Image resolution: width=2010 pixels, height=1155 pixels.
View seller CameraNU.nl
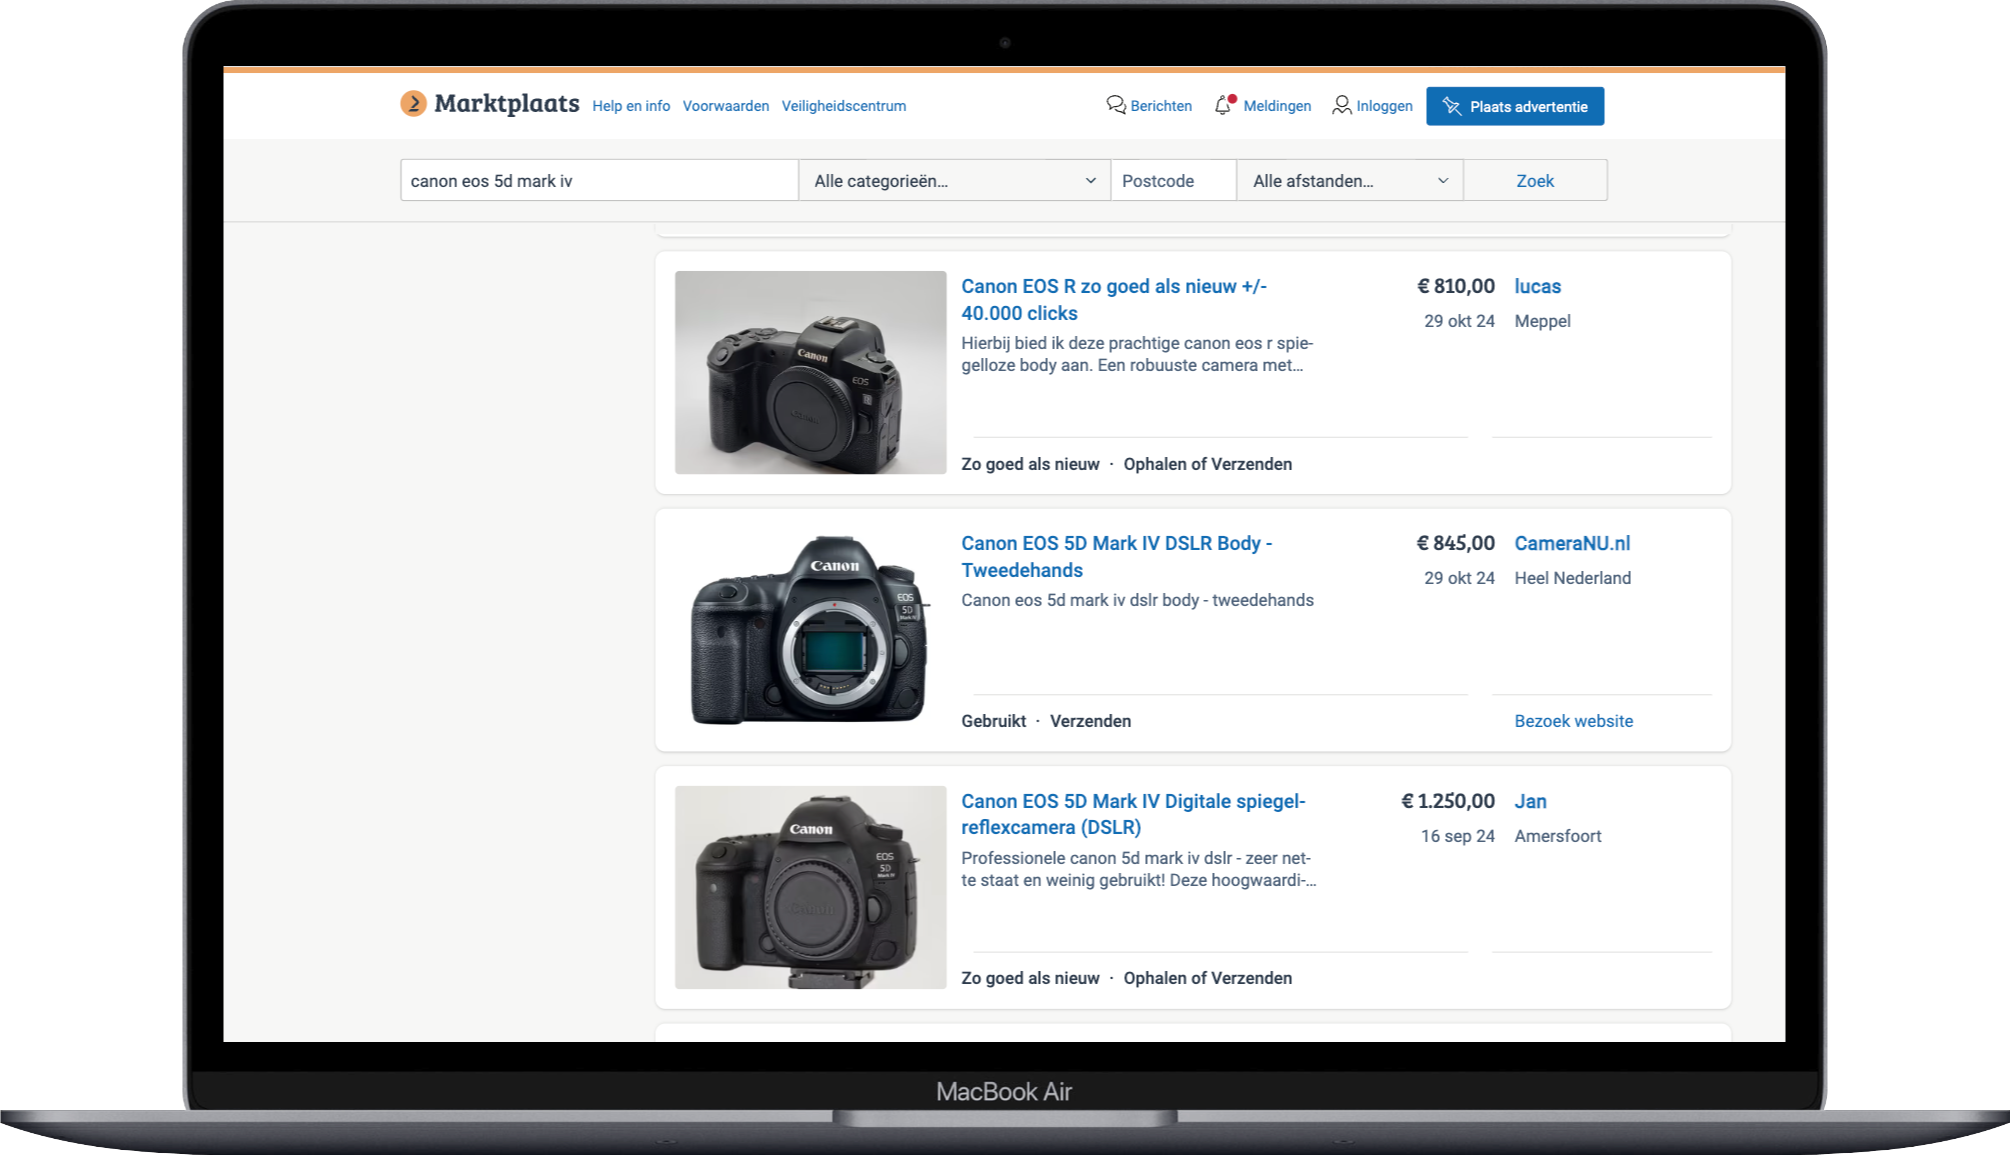tap(1572, 544)
